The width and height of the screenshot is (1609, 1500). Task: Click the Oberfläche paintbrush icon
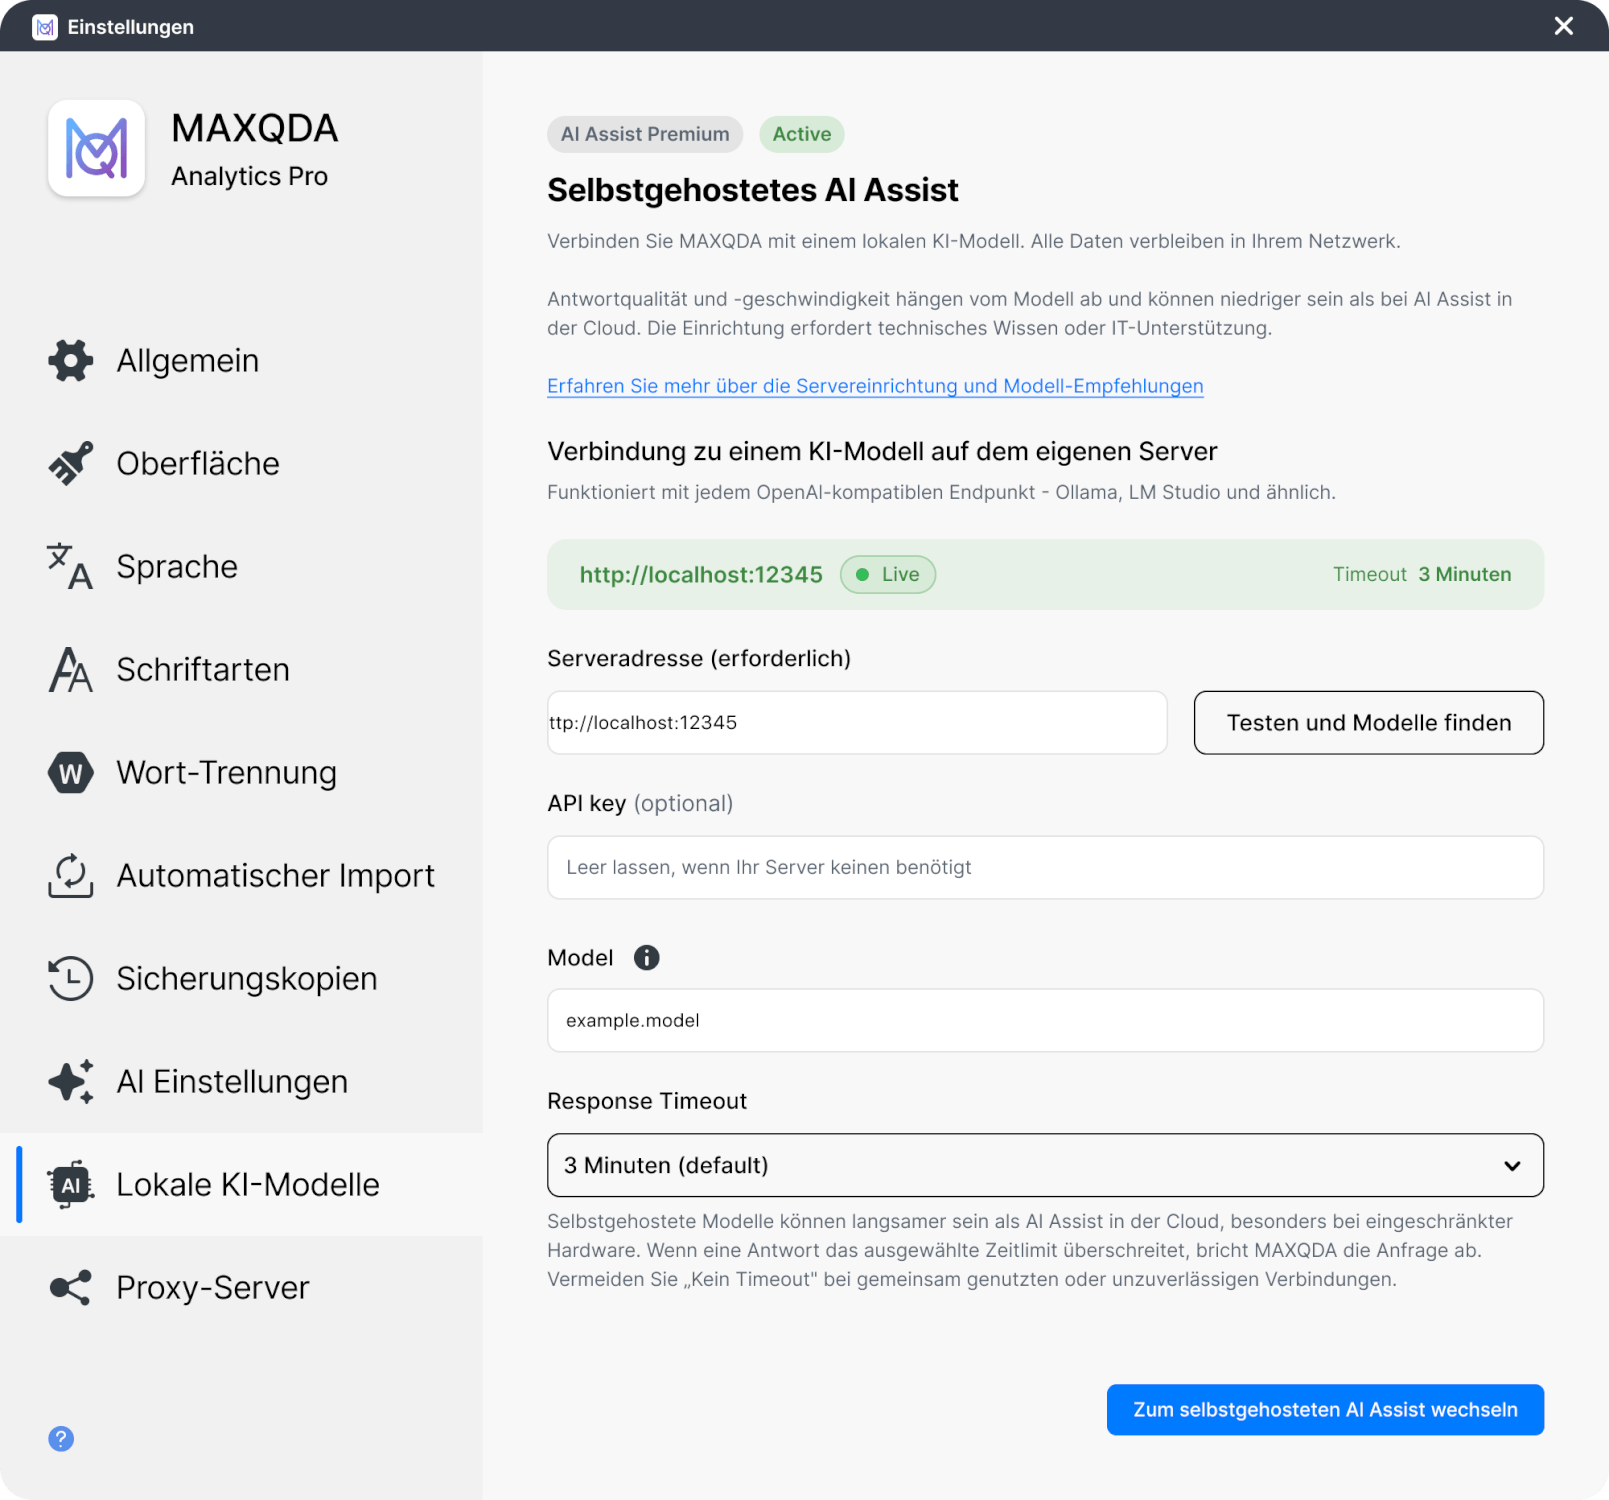point(70,464)
